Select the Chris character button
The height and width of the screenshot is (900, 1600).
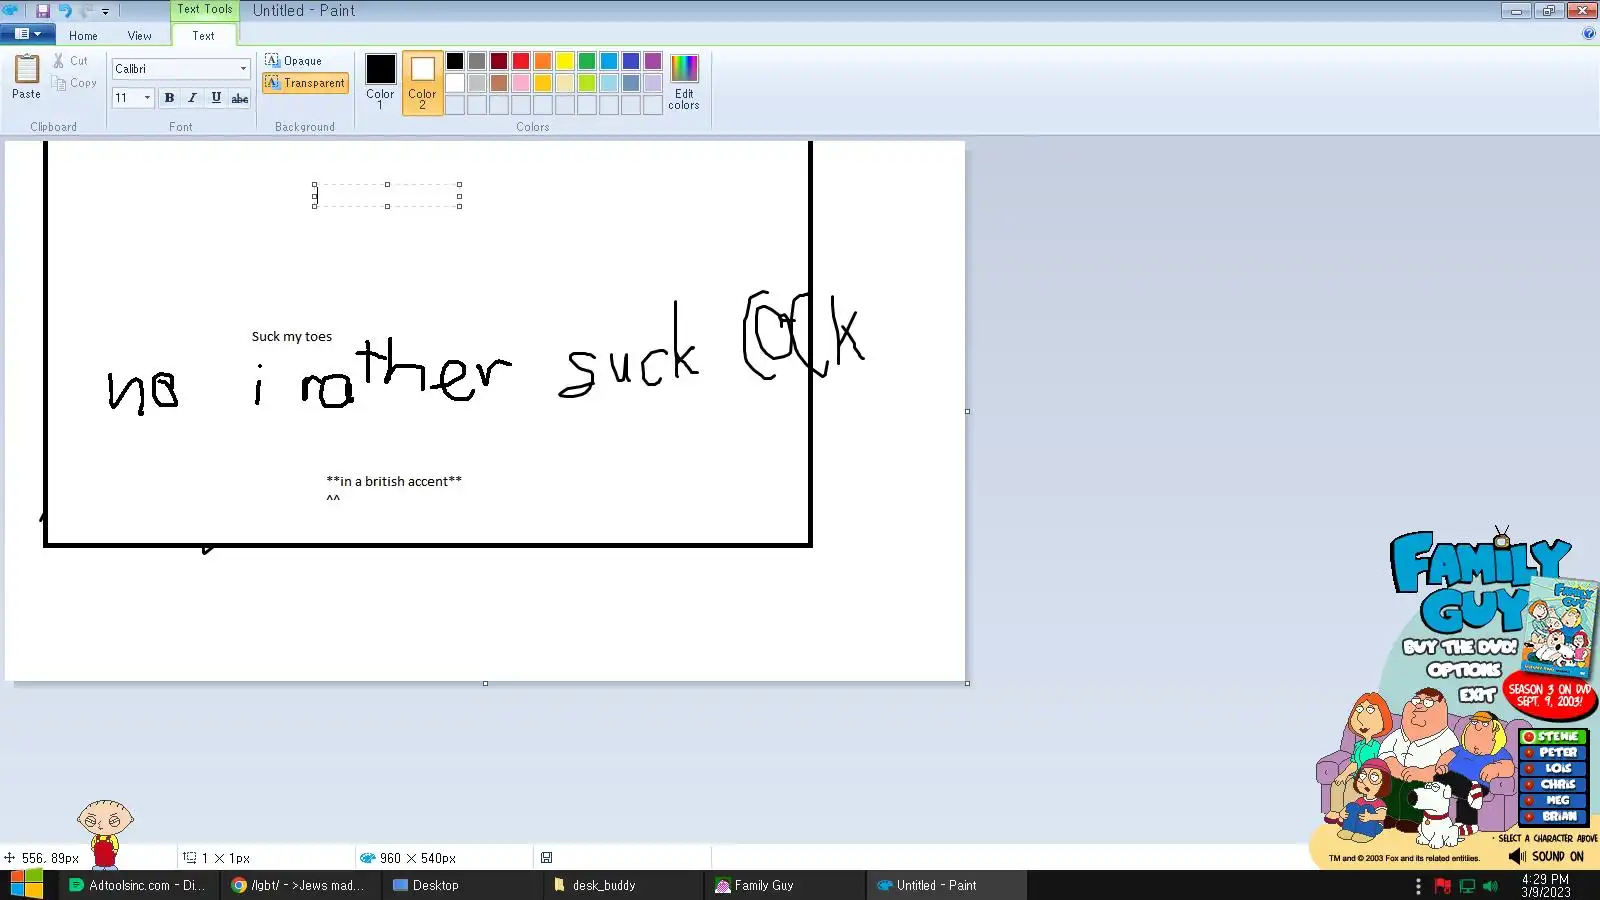1553,785
